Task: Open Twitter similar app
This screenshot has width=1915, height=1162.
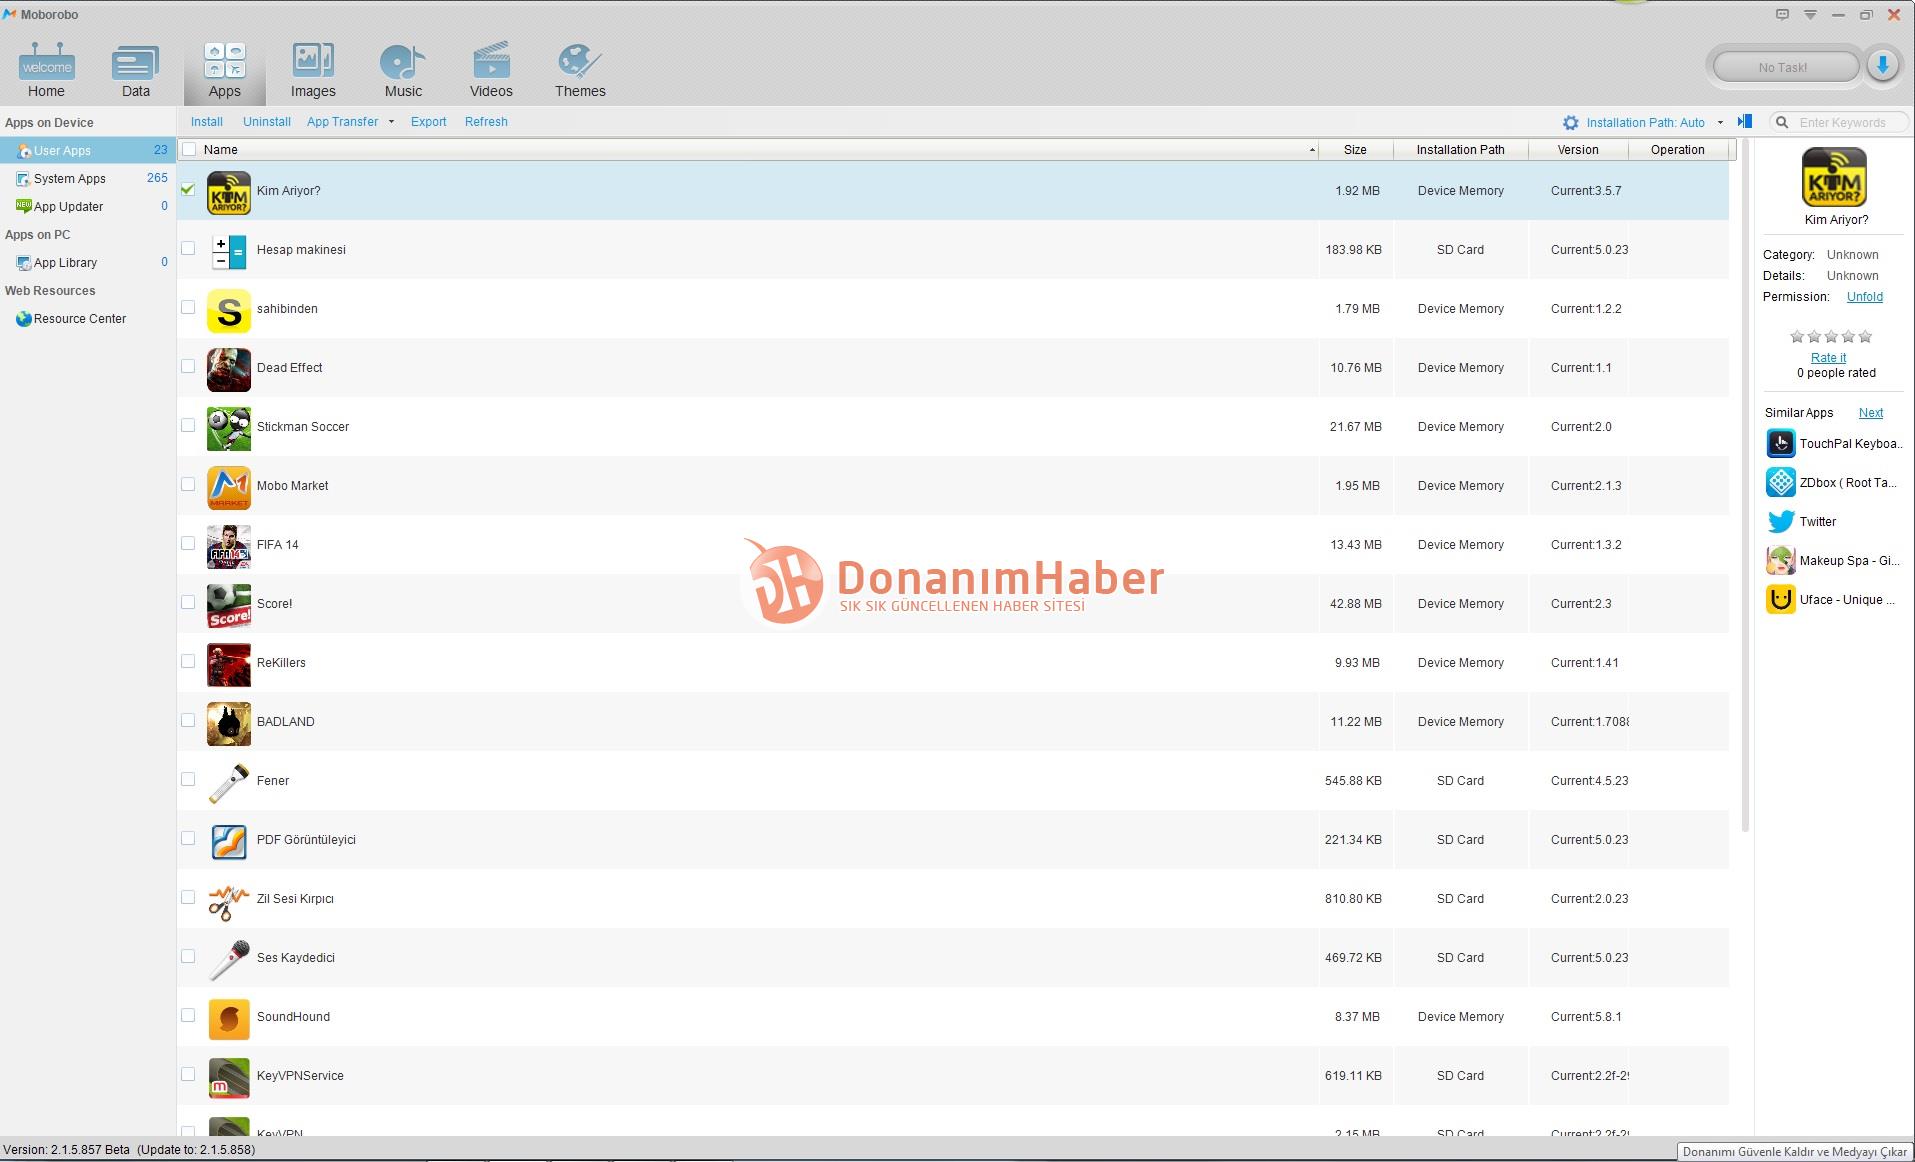Action: click(x=1801, y=521)
